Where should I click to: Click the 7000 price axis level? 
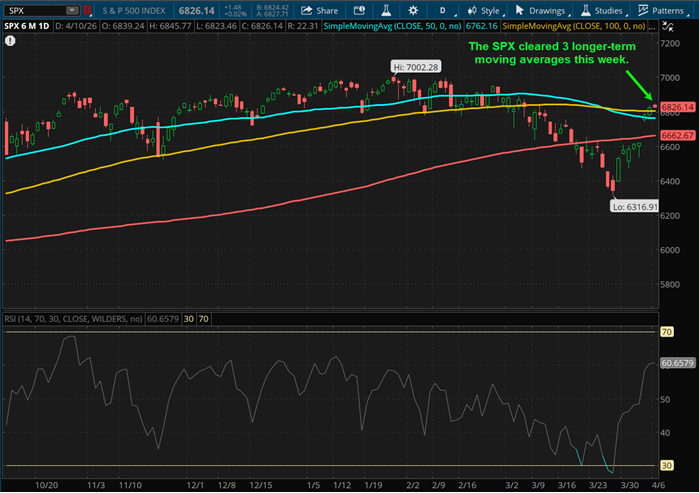[x=670, y=78]
